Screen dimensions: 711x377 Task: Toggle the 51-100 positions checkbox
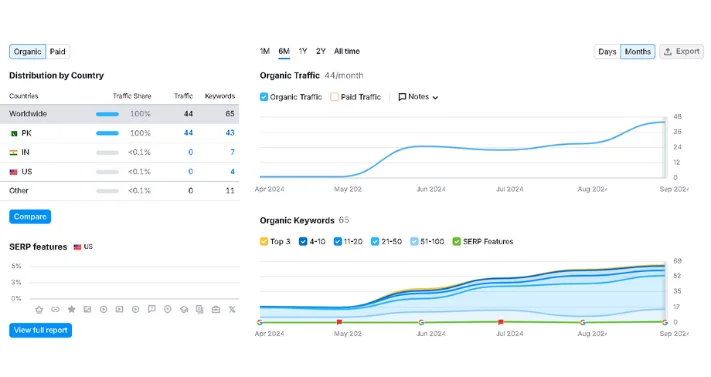414,242
